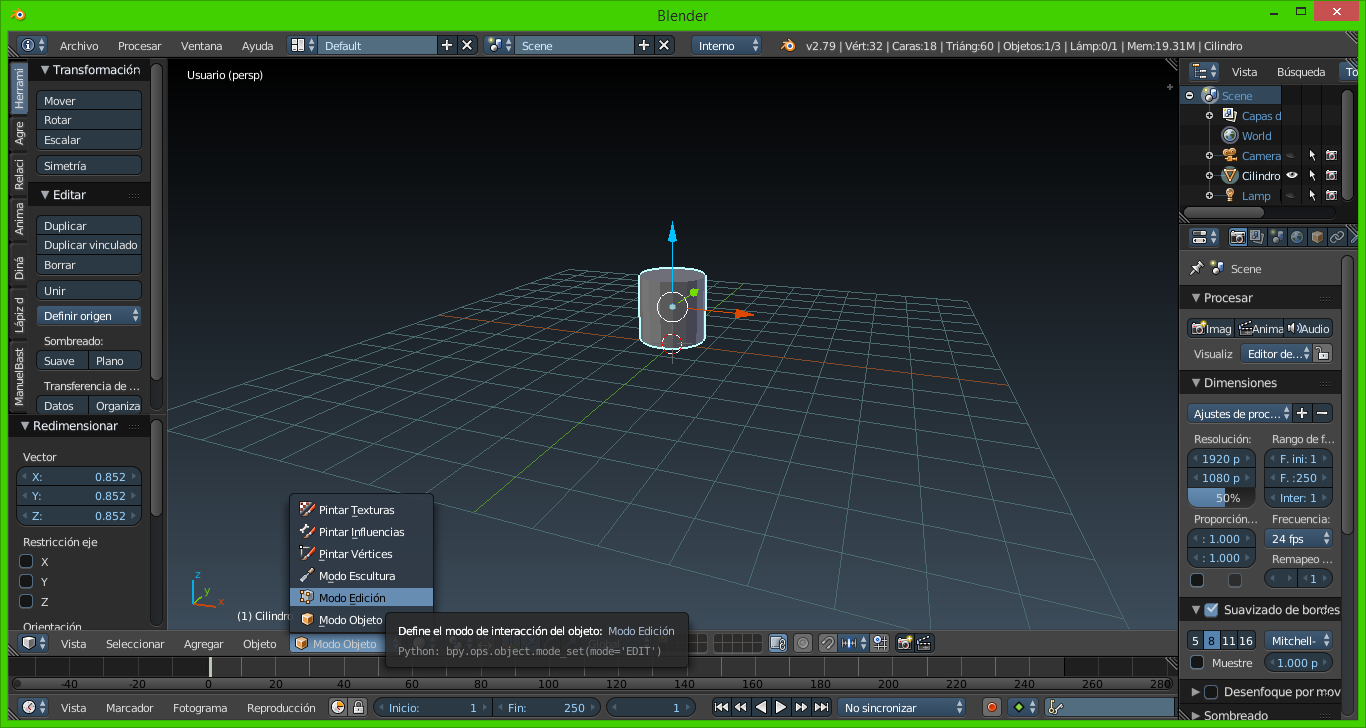Click the Imagen render button
This screenshot has width=1366, height=728.
(1211, 328)
